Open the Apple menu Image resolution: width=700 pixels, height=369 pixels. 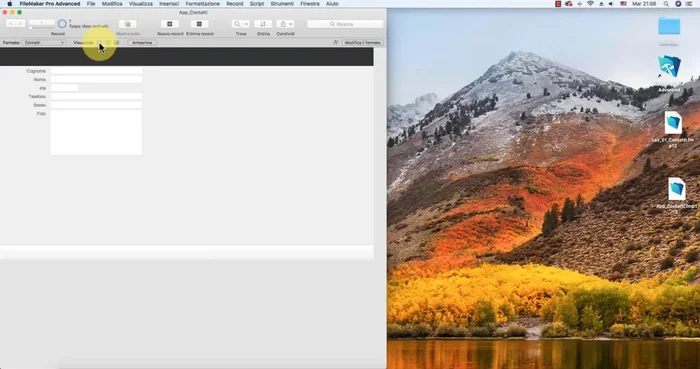click(x=9, y=4)
